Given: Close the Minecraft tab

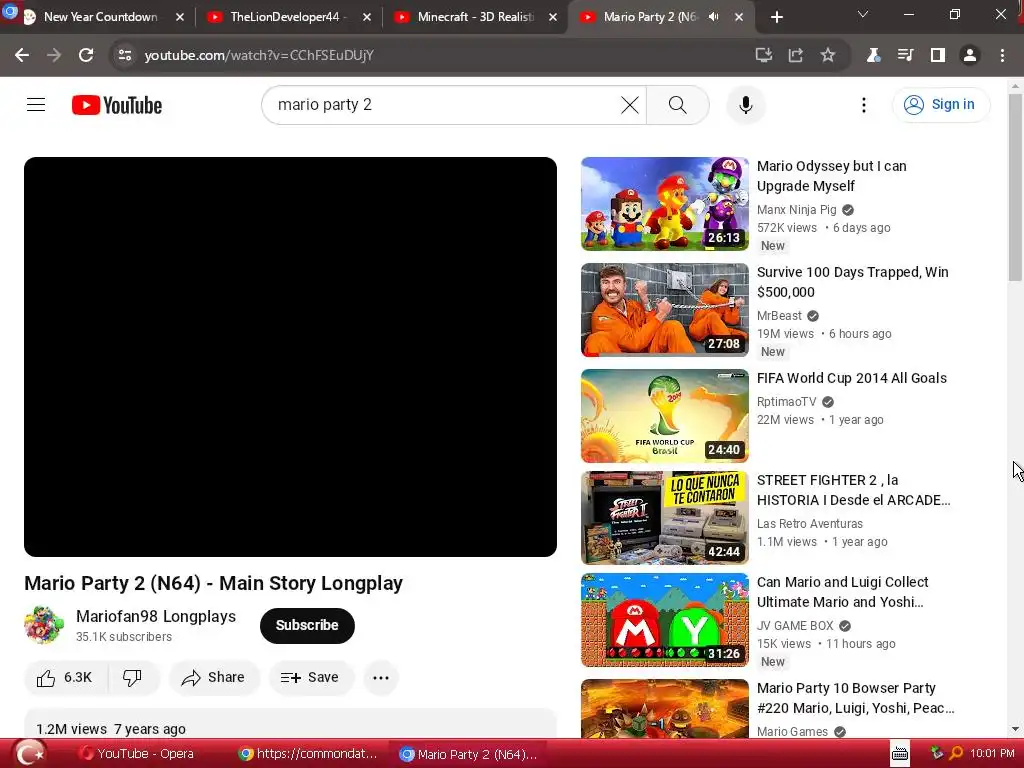Looking at the screenshot, I should pos(553,17).
